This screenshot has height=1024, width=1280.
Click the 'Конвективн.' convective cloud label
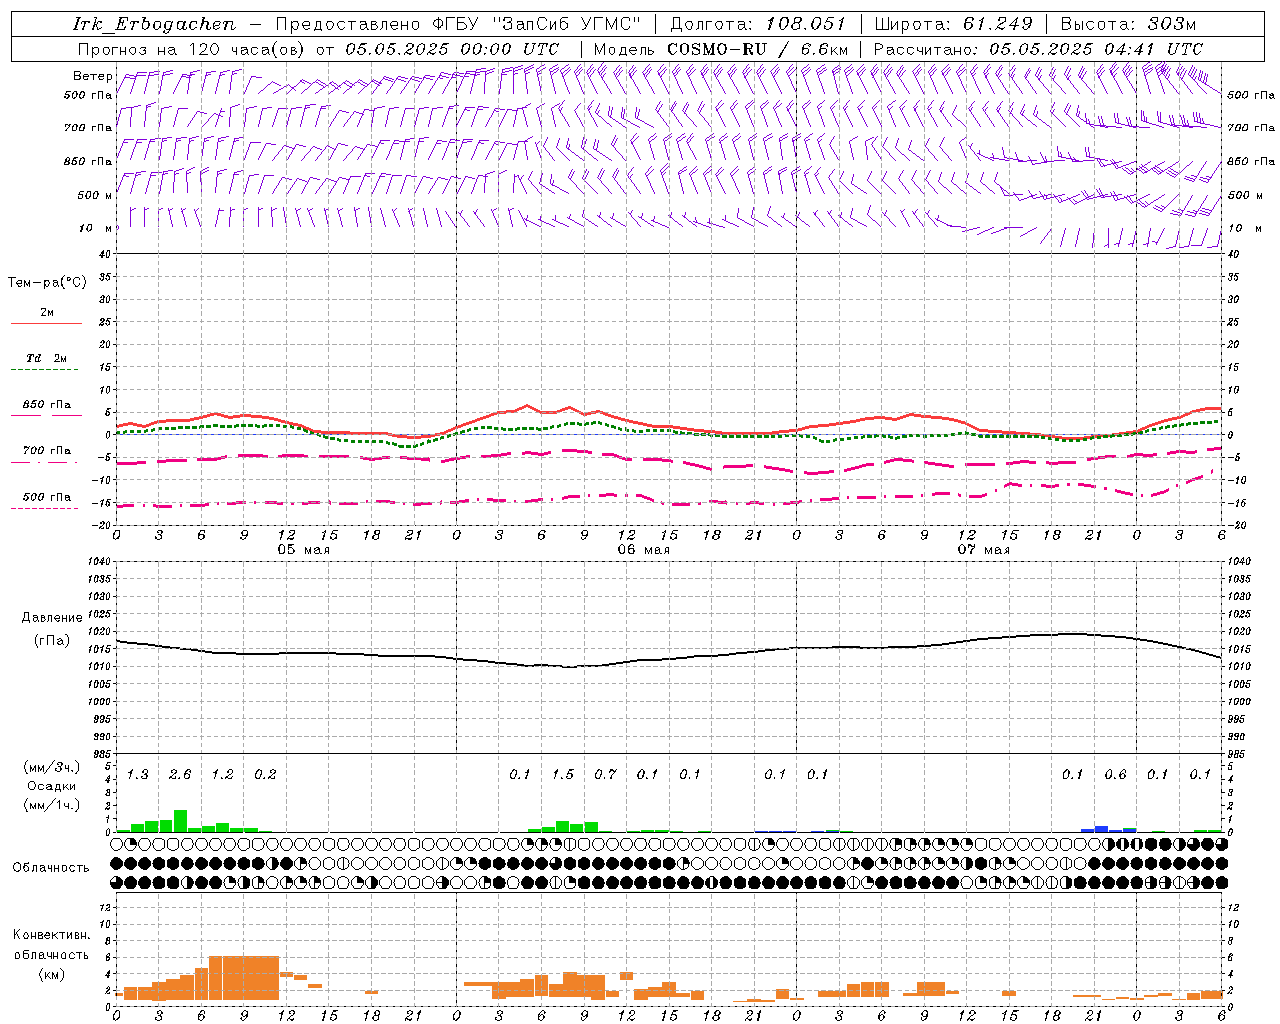(x=51, y=935)
